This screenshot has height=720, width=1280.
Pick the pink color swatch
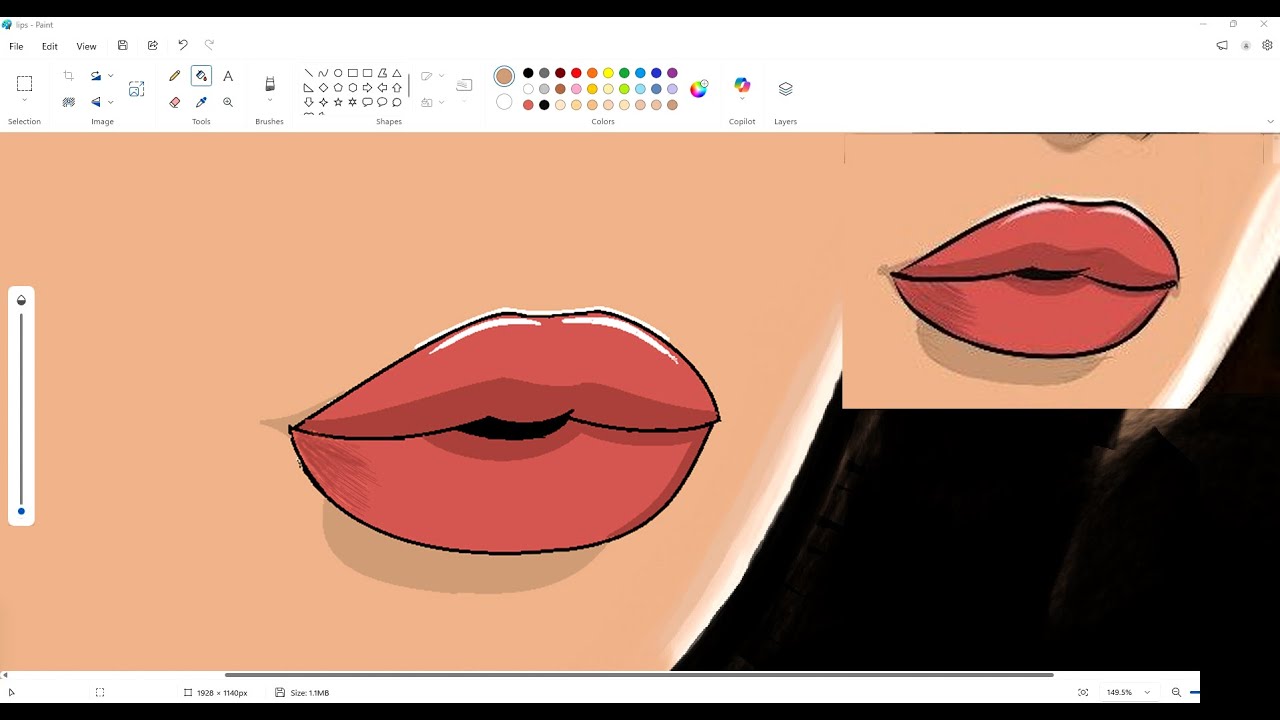(576, 89)
